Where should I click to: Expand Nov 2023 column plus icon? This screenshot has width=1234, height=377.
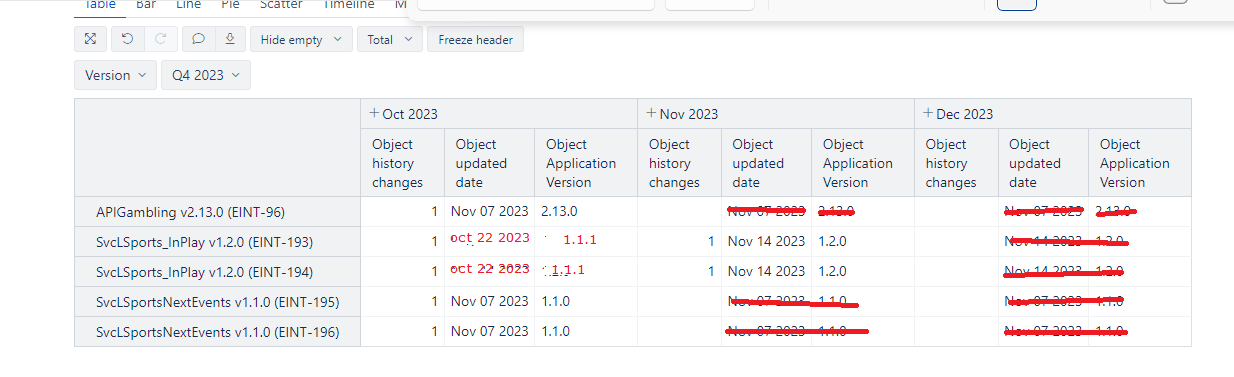(651, 114)
